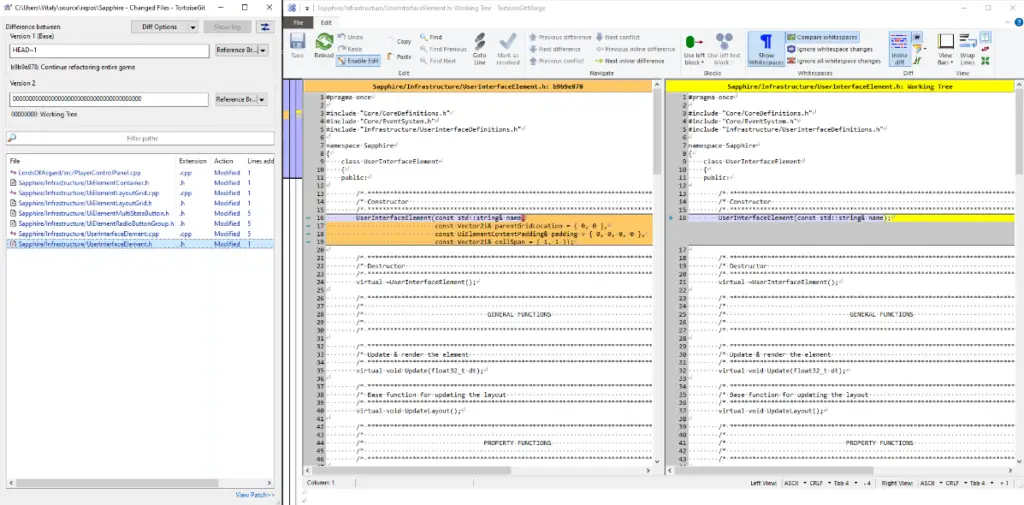
Task: Toggle Wrap Lines
Action: pyautogui.click(x=968, y=49)
